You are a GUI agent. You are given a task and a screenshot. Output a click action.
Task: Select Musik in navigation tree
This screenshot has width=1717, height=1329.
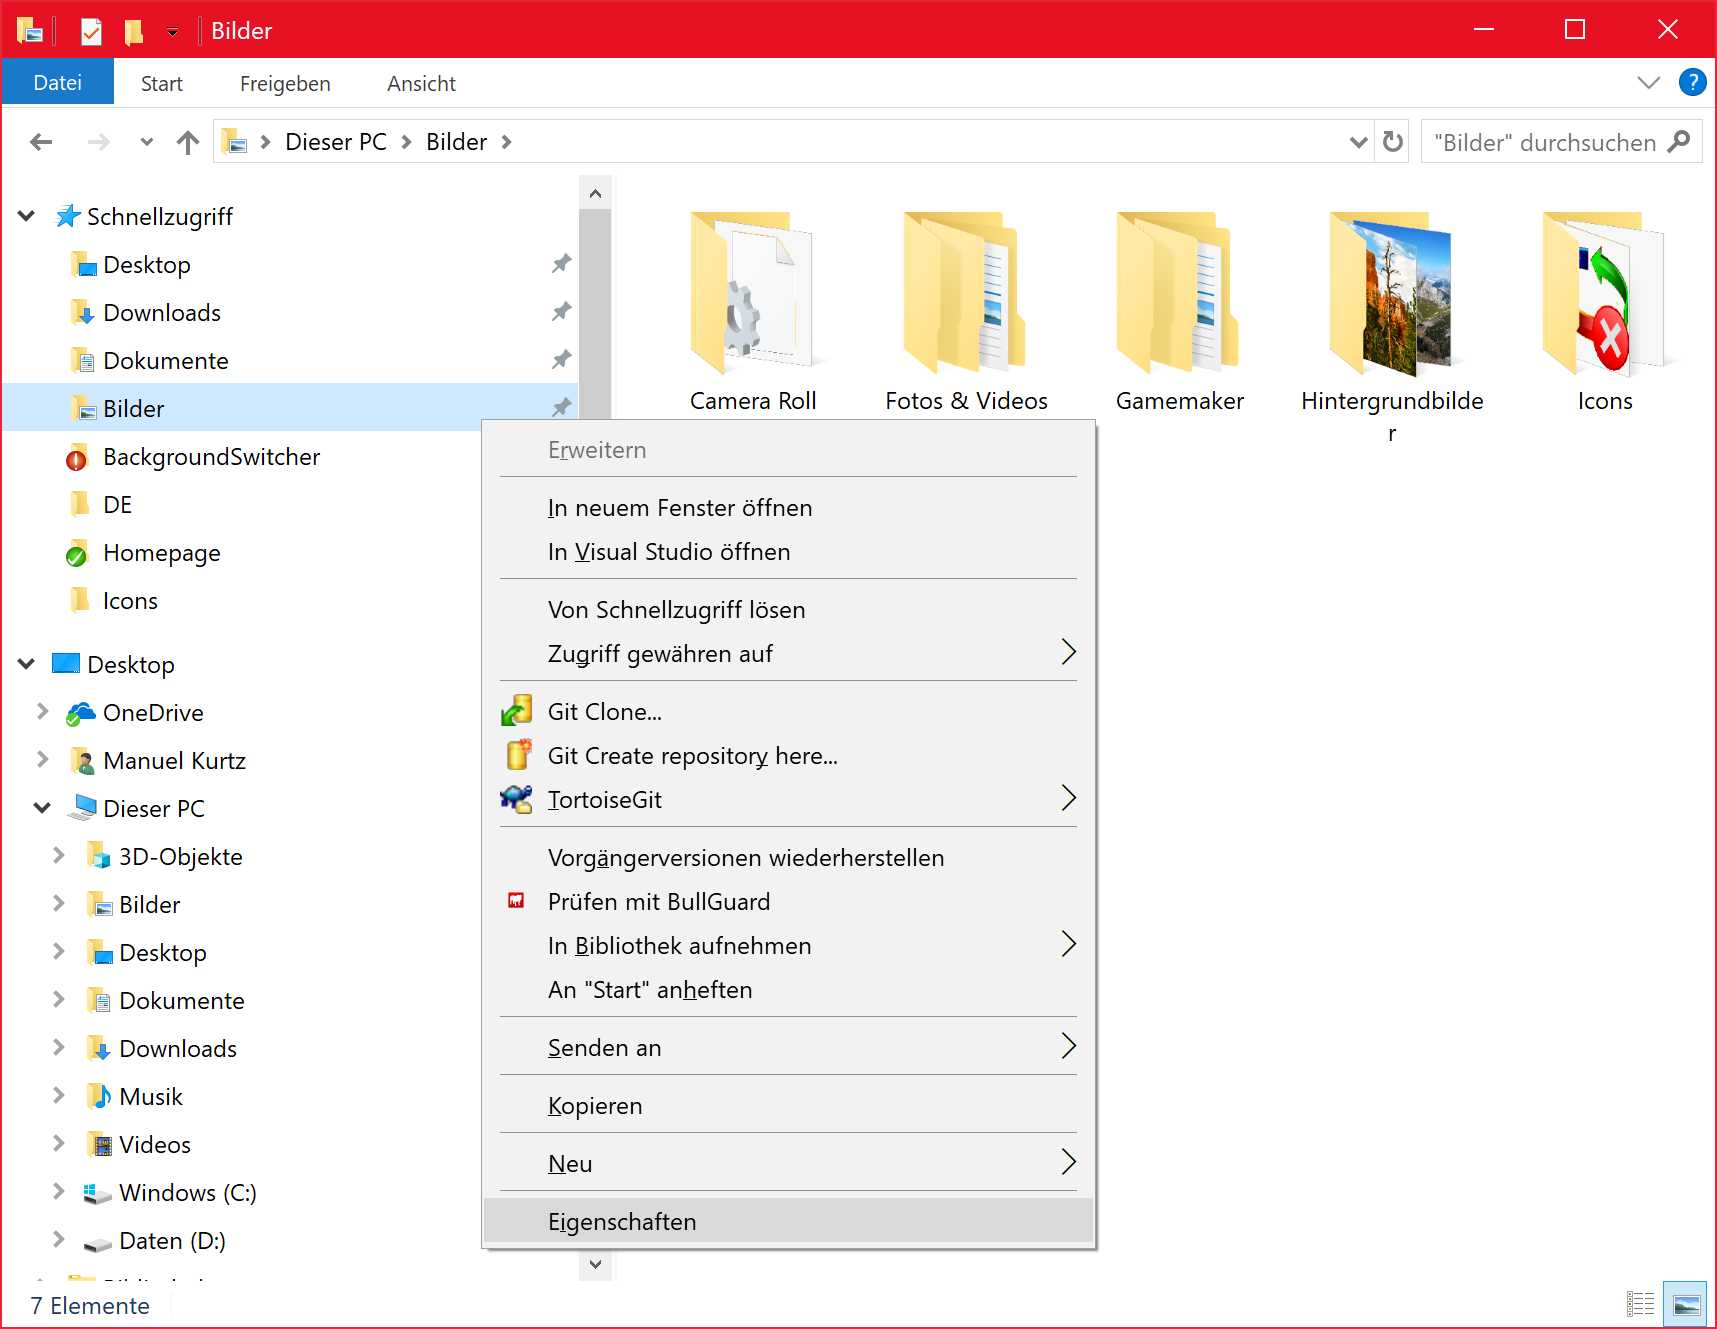tap(150, 1097)
